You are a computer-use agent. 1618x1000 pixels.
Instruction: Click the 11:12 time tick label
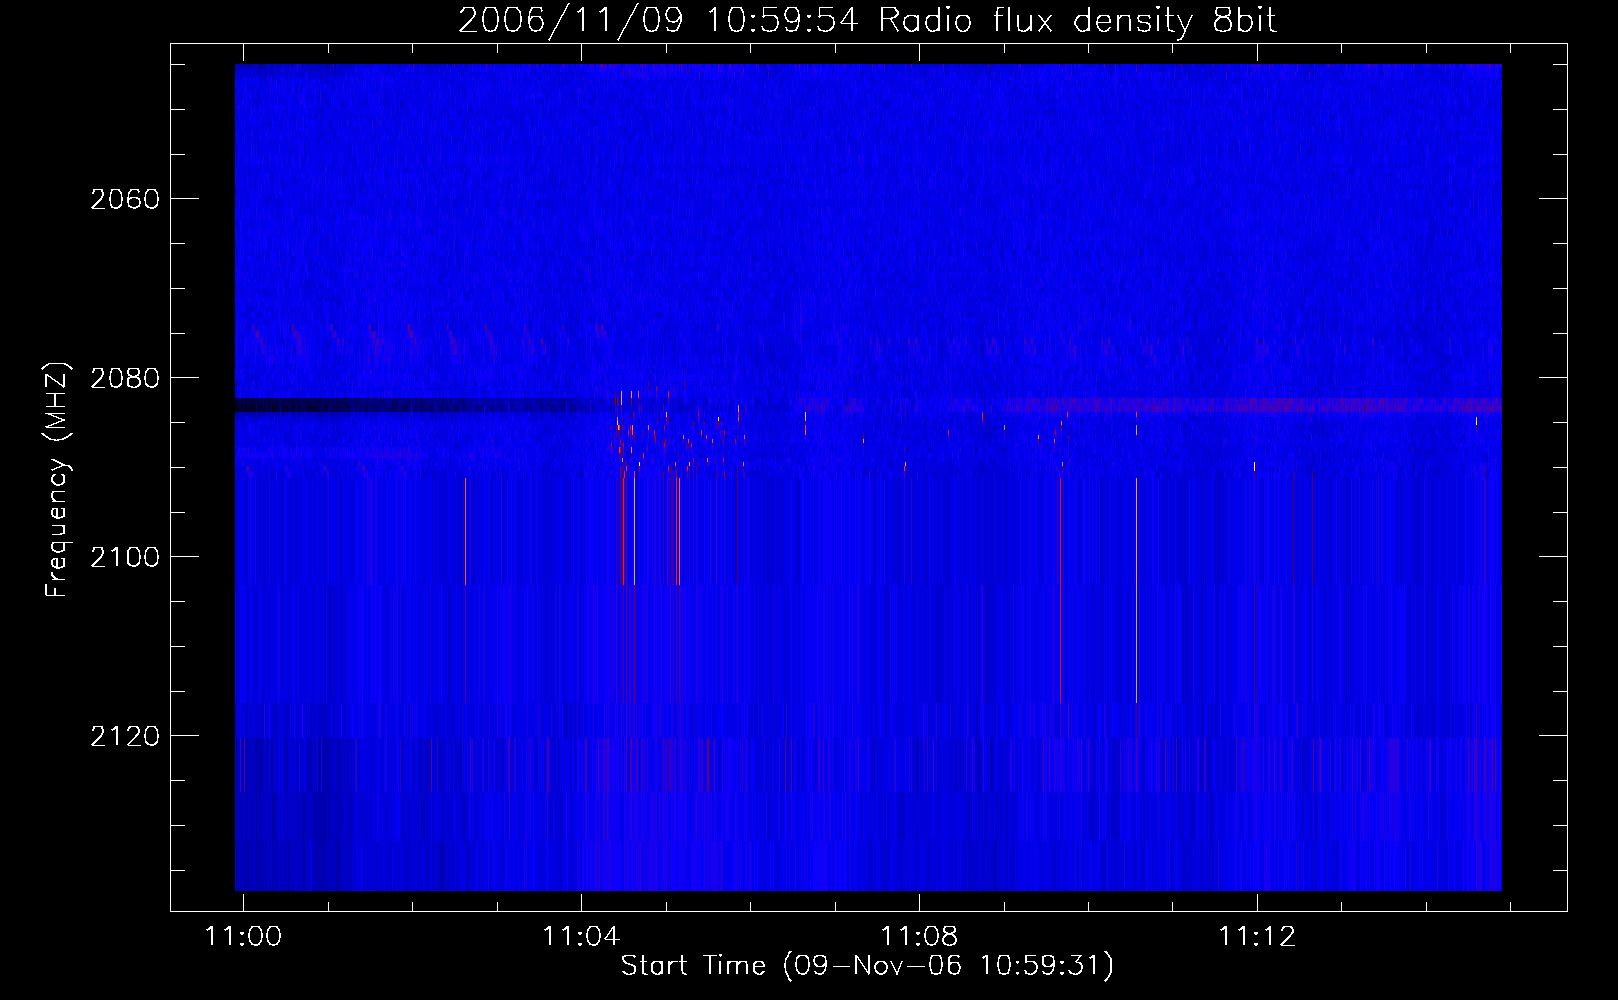pyautogui.click(x=1256, y=936)
